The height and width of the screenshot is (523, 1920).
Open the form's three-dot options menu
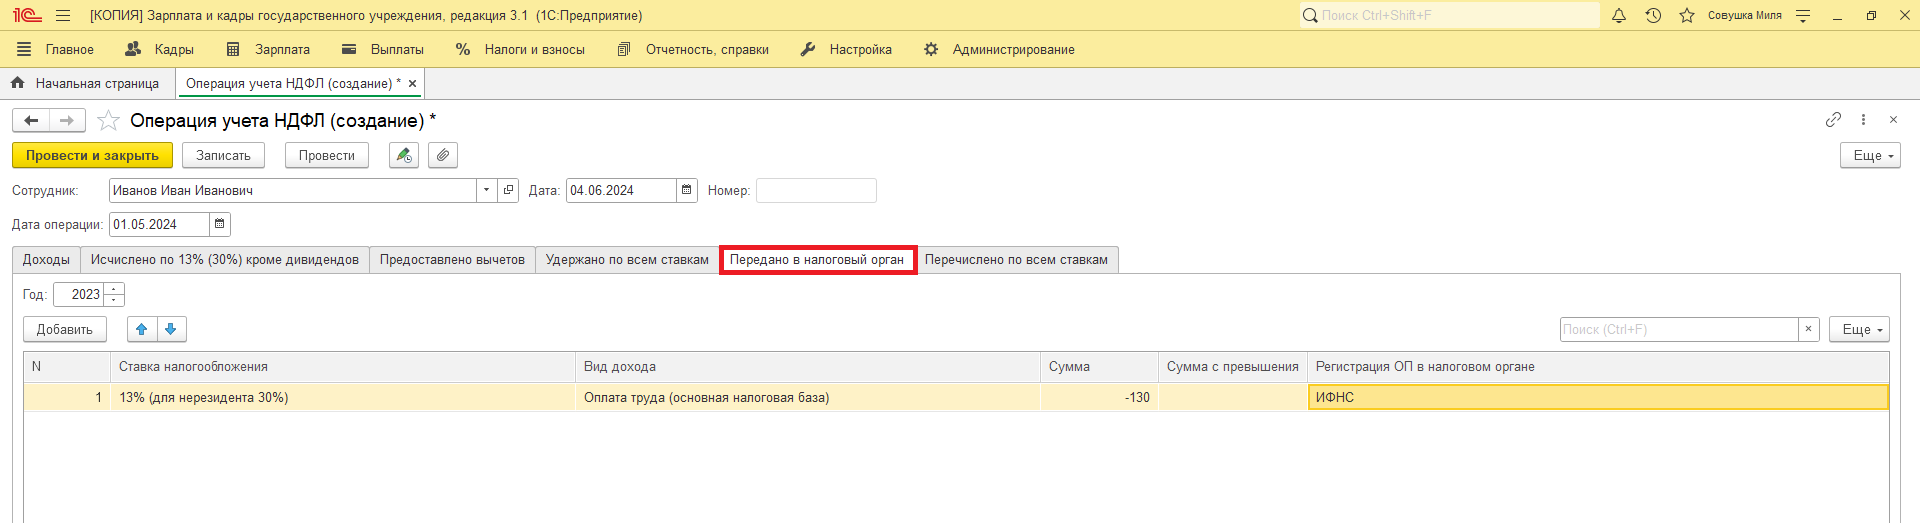click(1863, 120)
